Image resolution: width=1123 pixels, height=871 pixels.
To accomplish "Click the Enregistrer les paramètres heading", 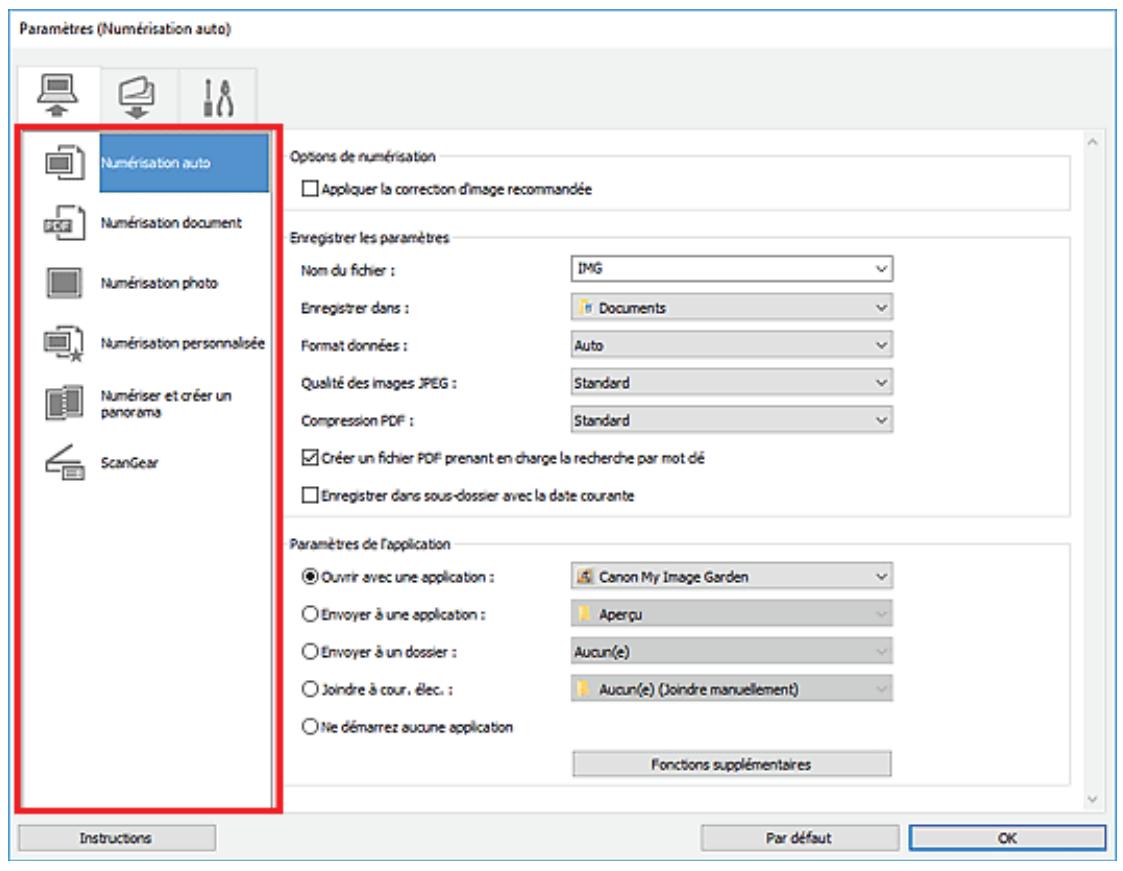I will [x=370, y=238].
